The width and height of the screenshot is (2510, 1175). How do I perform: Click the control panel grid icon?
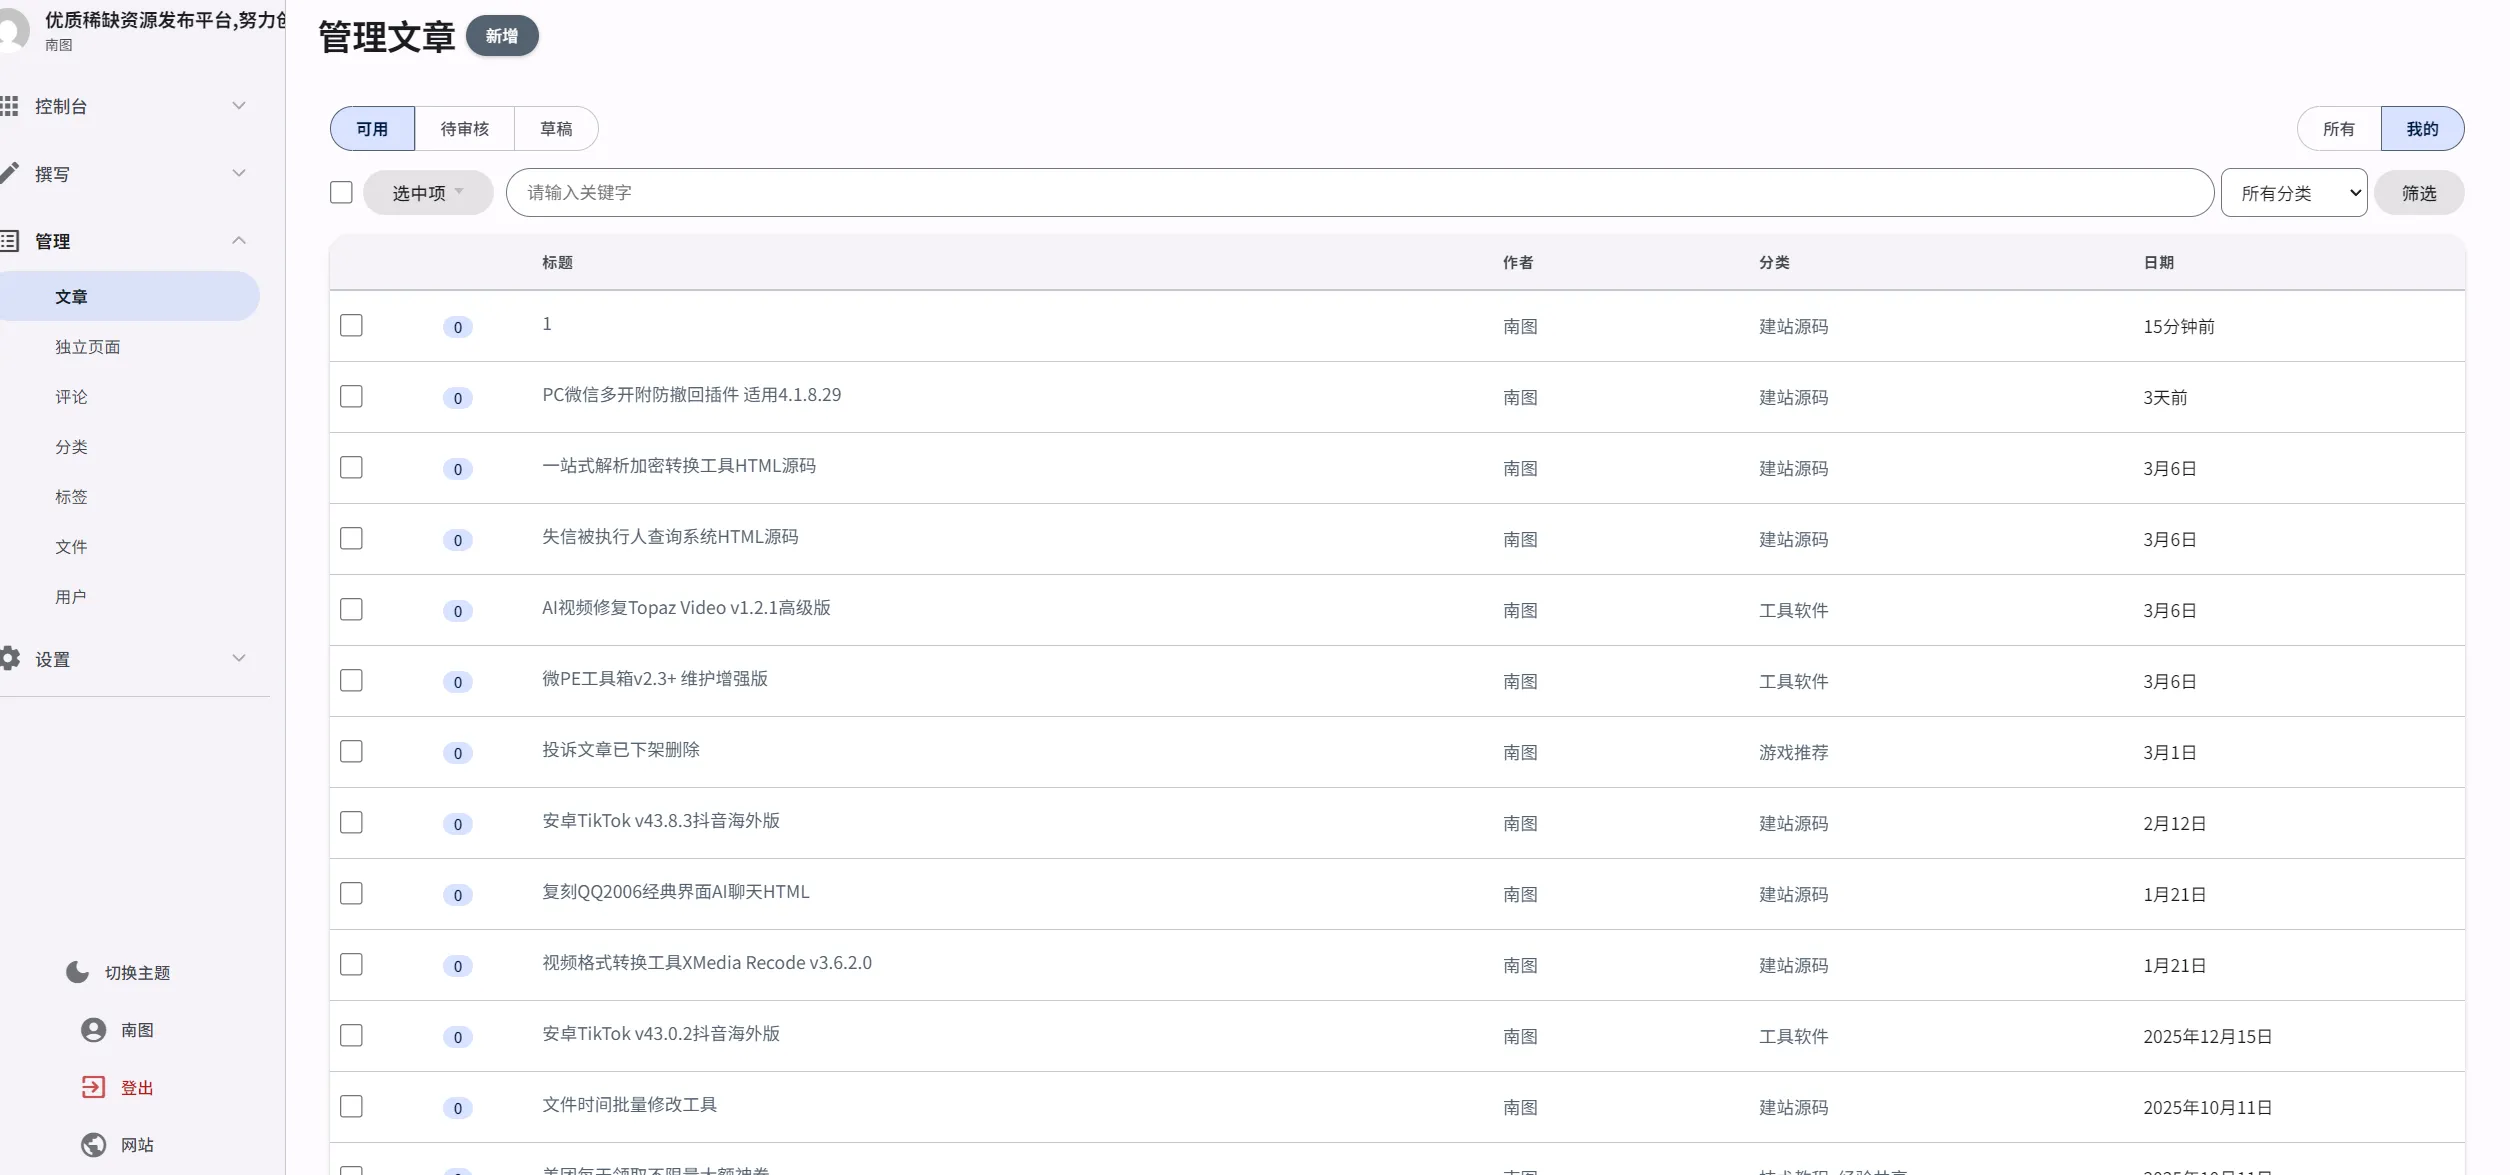pos(9,106)
